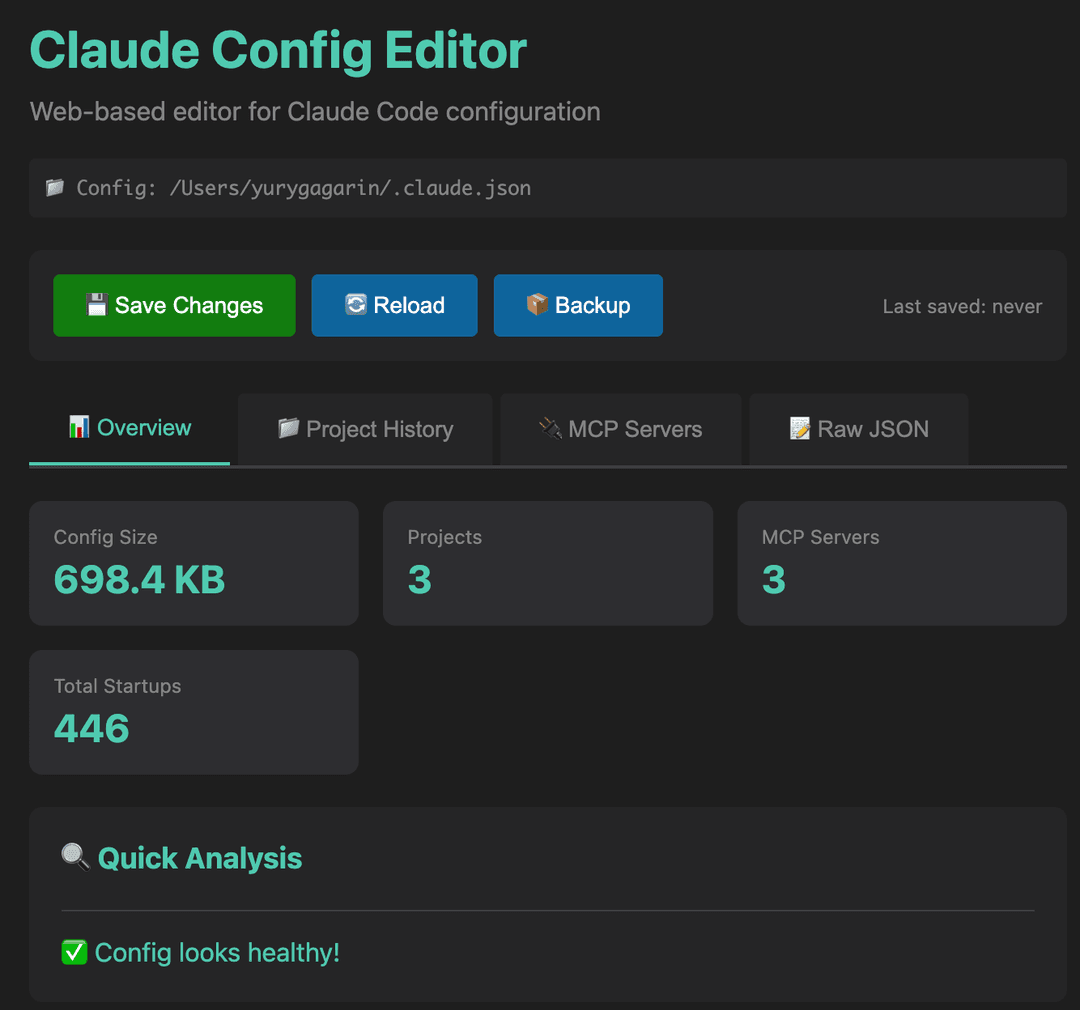This screenshot has height=1010, width=1080.
Task: Click the 'Config looks healthy!' message
Action: (x=217, y=953)
